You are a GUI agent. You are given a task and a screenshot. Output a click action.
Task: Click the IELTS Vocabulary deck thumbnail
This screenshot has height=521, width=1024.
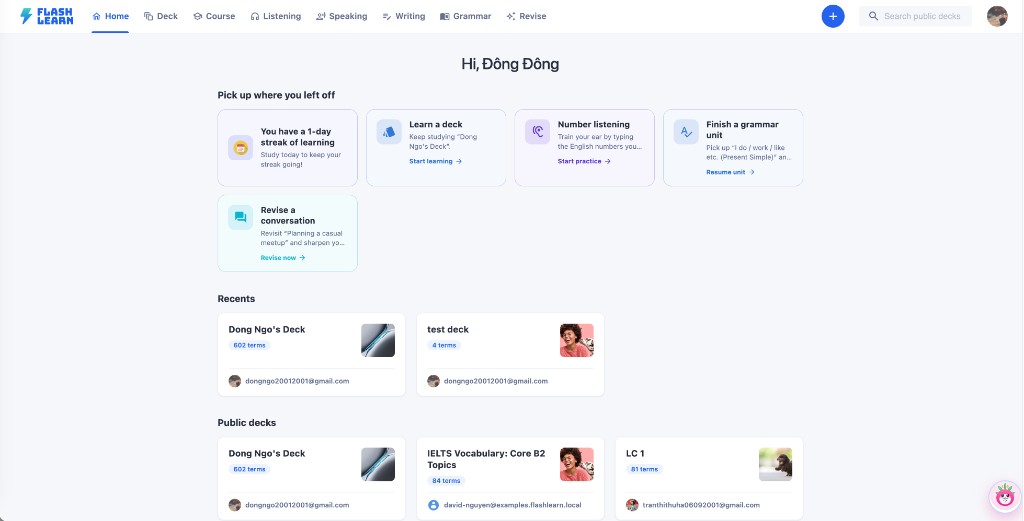pyautogui.click(x=577, y=464)
